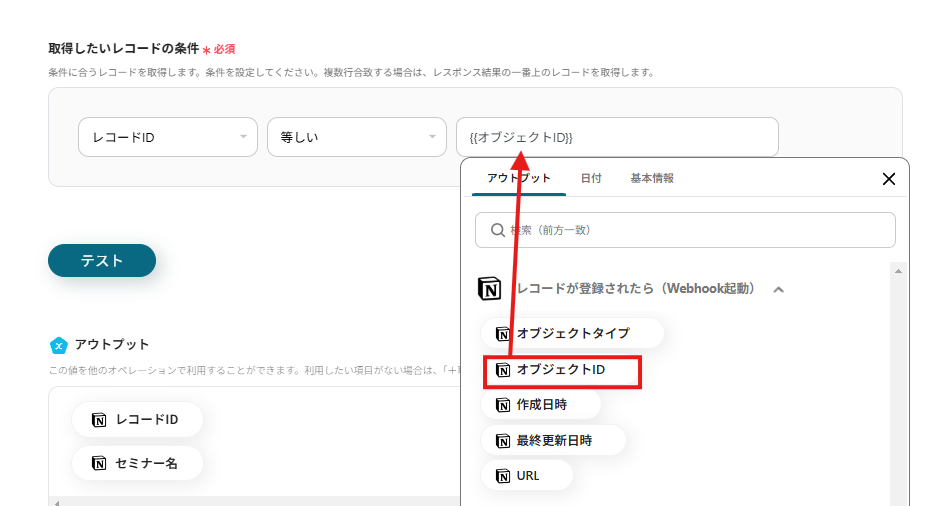Click the blue アウトプット section icon
926x506 pixels.
point(58,345)
